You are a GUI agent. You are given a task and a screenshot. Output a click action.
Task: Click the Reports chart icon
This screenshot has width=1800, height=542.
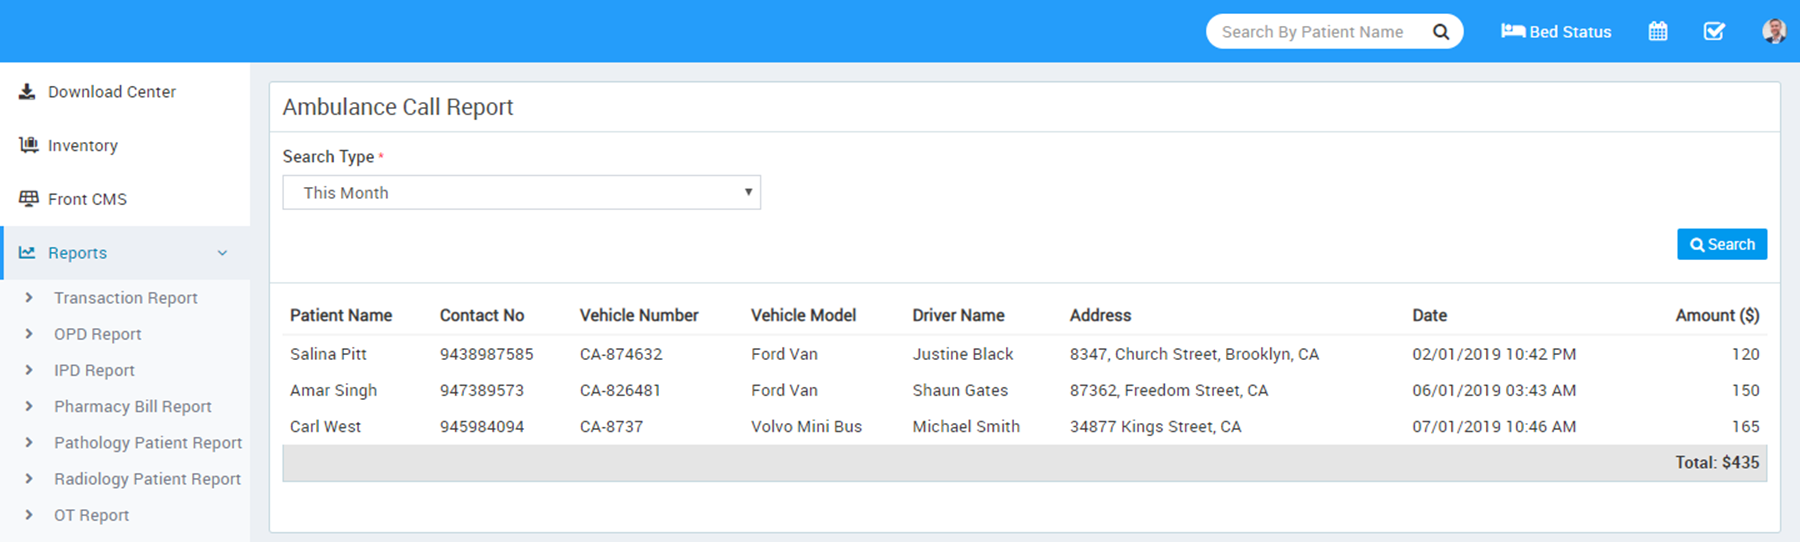pos(27,253)
